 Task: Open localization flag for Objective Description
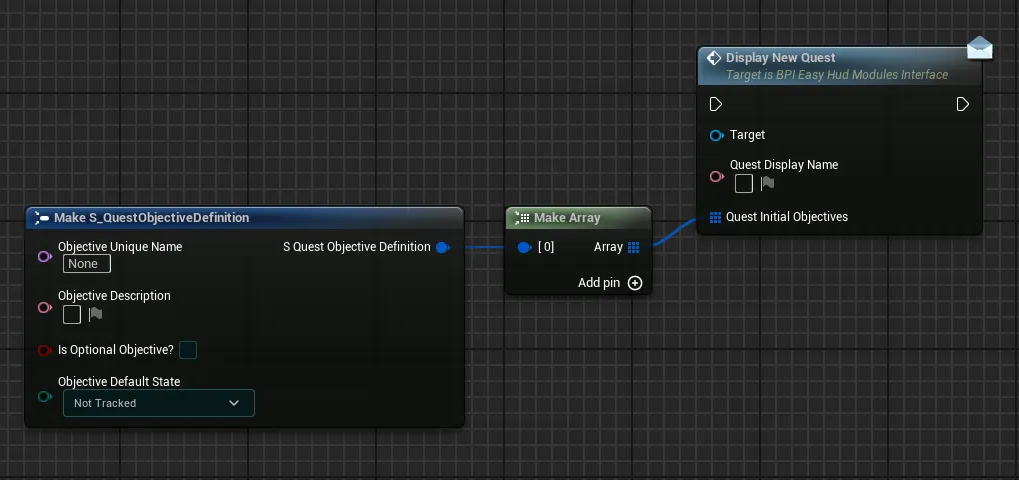coord(96,314)
